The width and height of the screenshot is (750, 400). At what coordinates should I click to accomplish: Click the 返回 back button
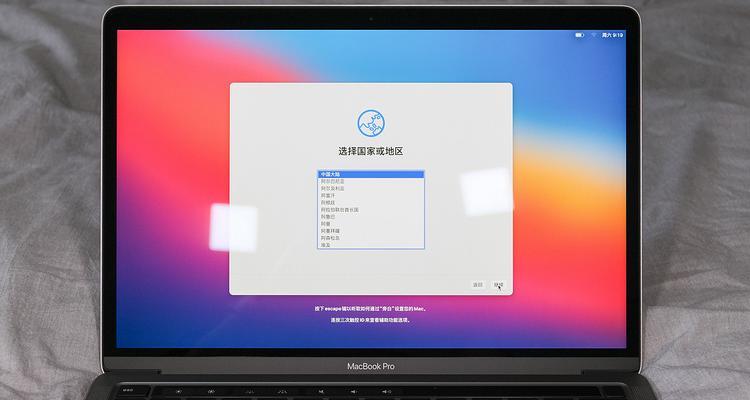coord(478,285)
